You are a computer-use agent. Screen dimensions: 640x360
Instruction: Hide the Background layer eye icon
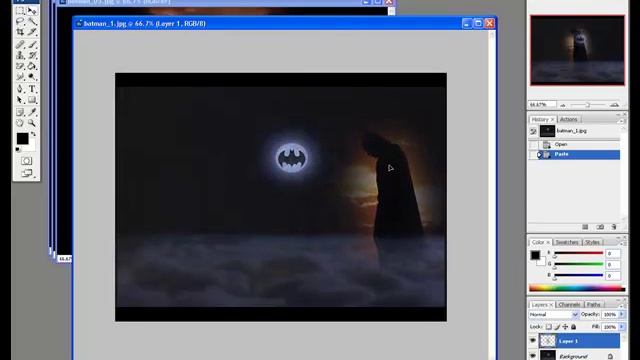point(533,356)
